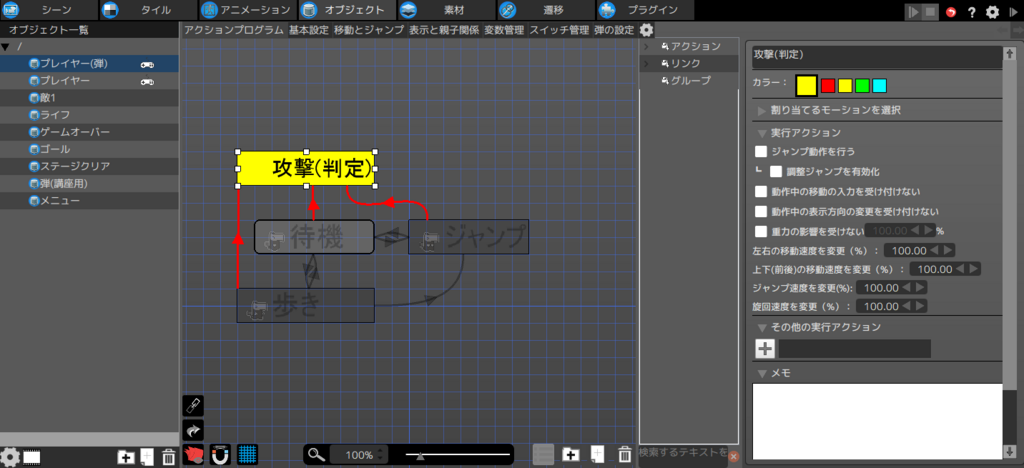Click list view icon below the action canvas

(x=543, y=454)
